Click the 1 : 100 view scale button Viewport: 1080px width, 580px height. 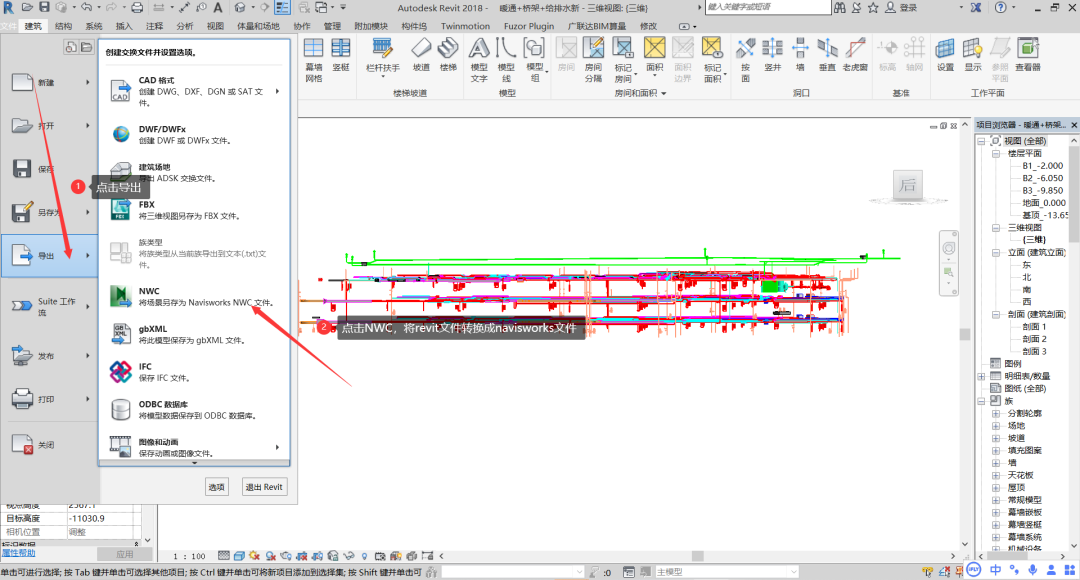[189, 556]
